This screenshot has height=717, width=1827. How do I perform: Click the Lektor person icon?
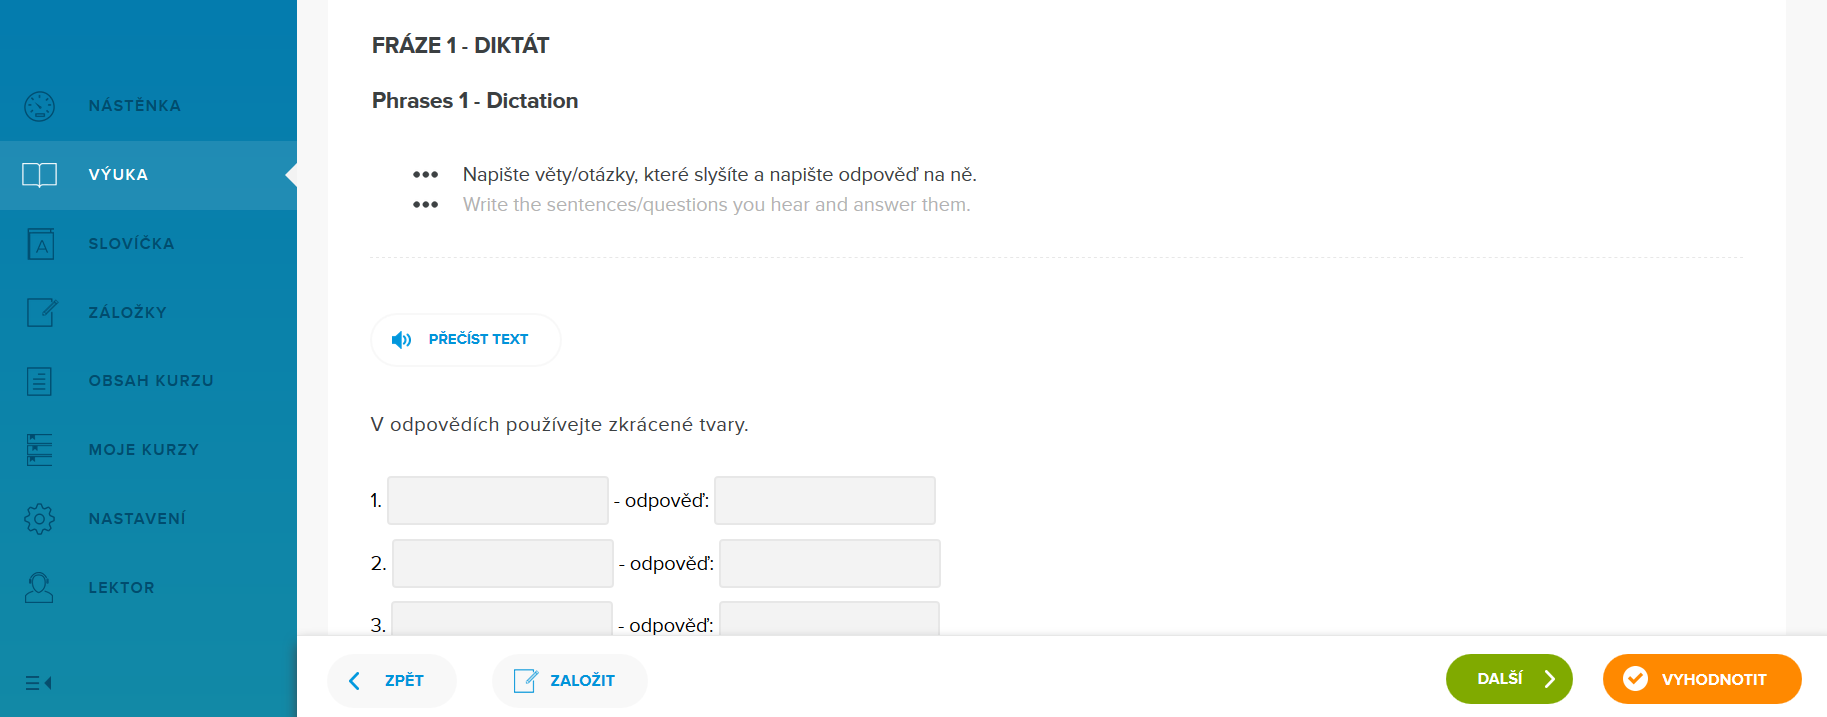(40, 587)
